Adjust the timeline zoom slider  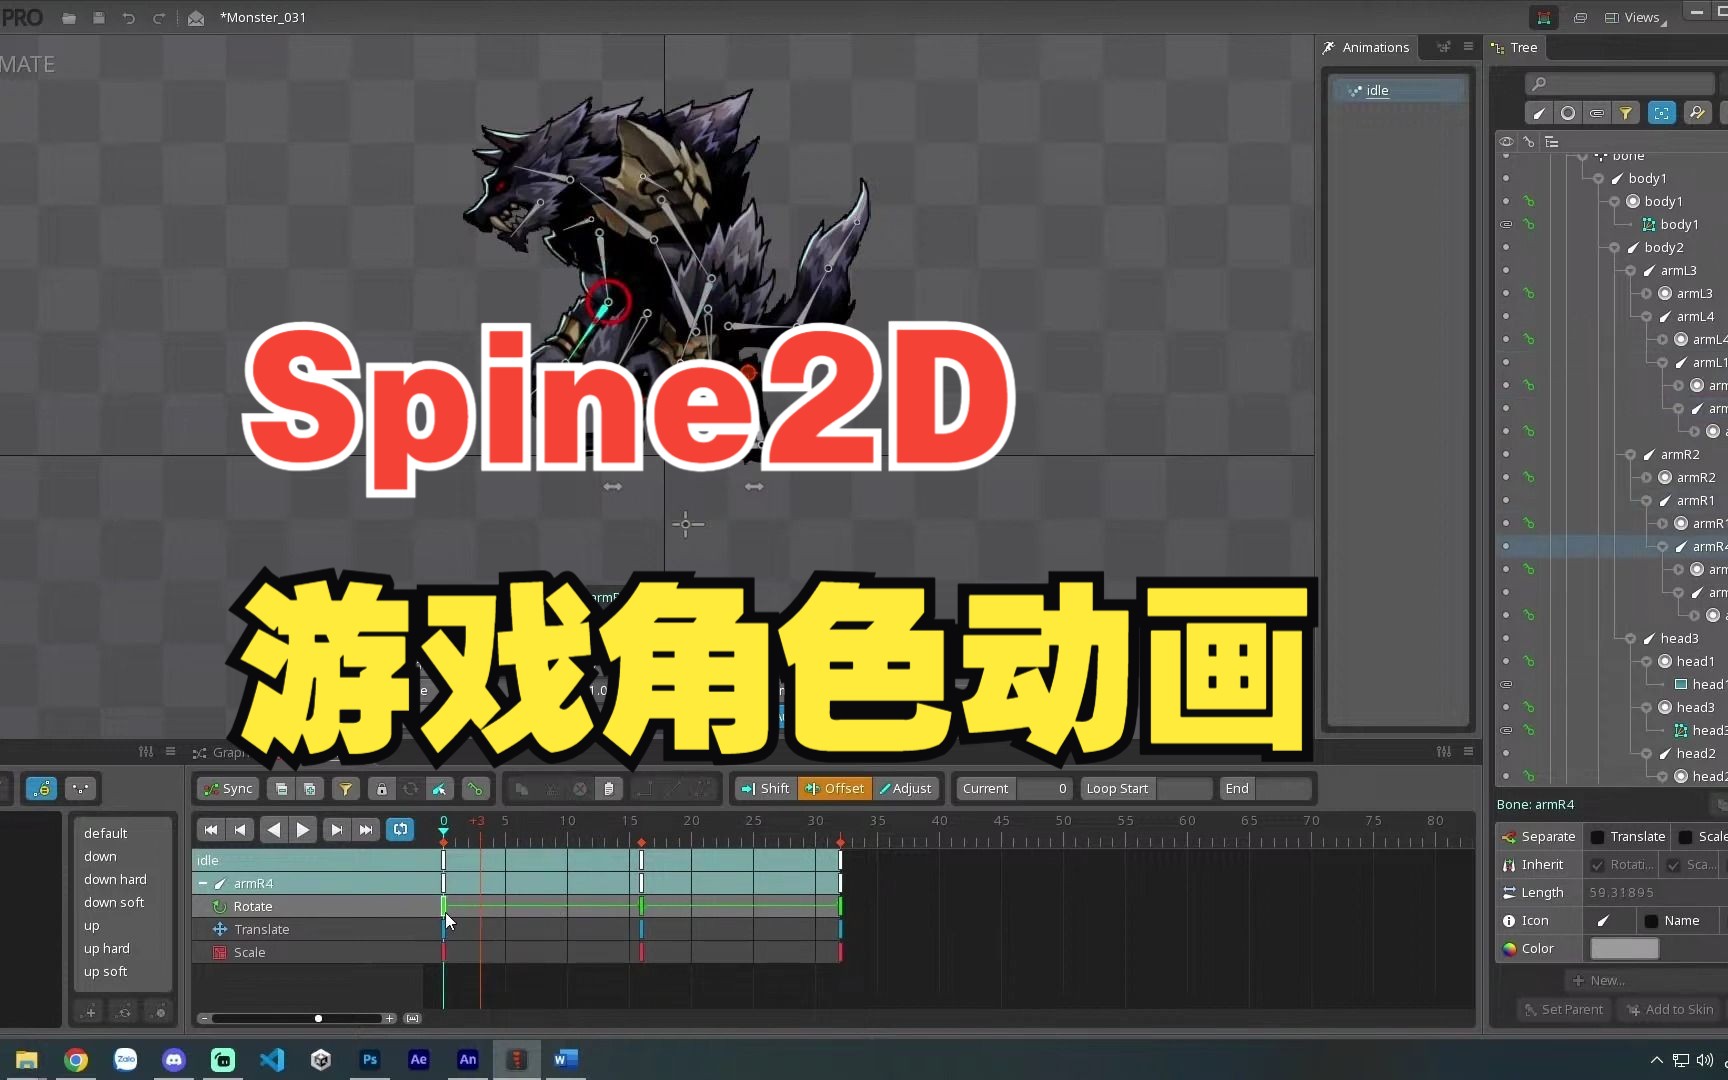click(x=318, y=1018)
